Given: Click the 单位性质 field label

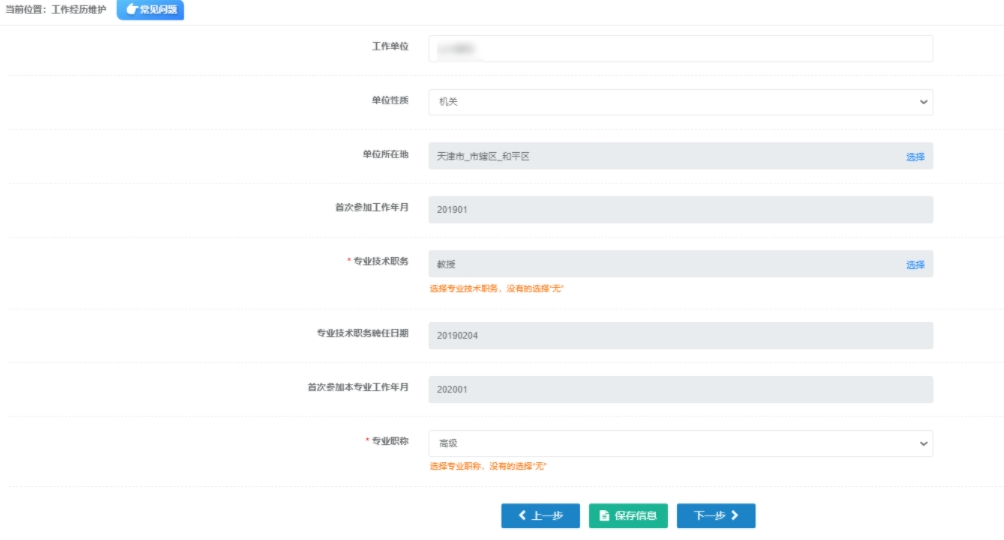Looking at the screenshot, I should click(389, 101).
